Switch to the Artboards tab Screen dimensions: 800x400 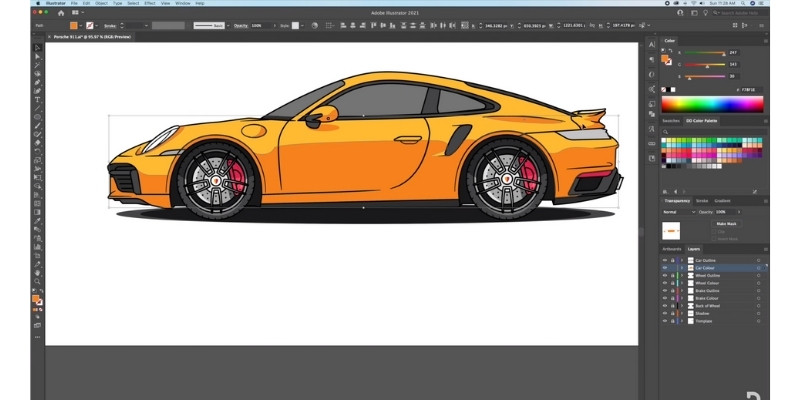671,249
